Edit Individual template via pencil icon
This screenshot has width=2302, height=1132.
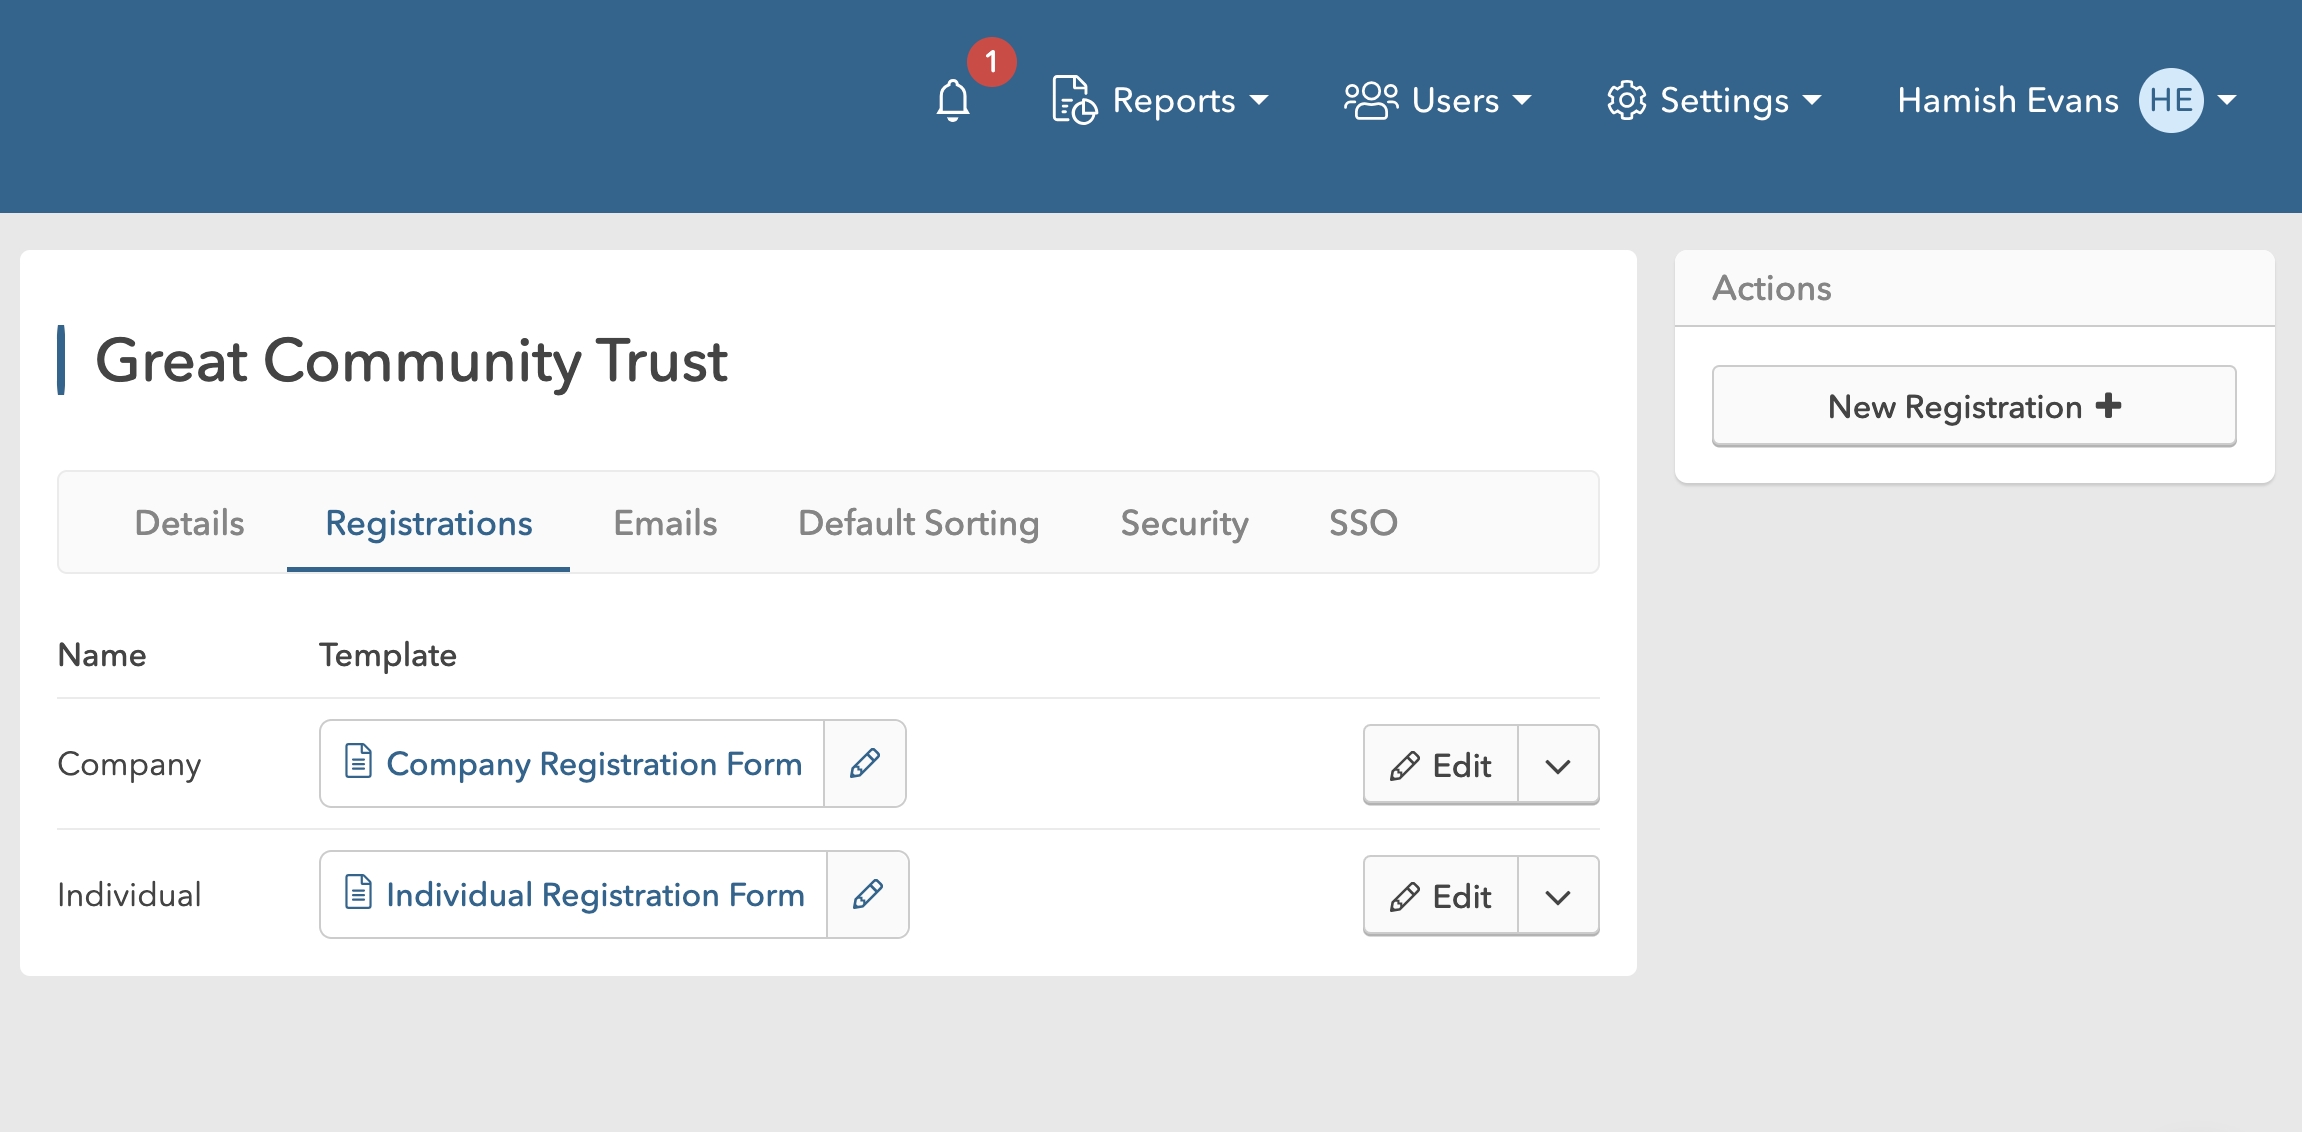(x=867, y=895)
